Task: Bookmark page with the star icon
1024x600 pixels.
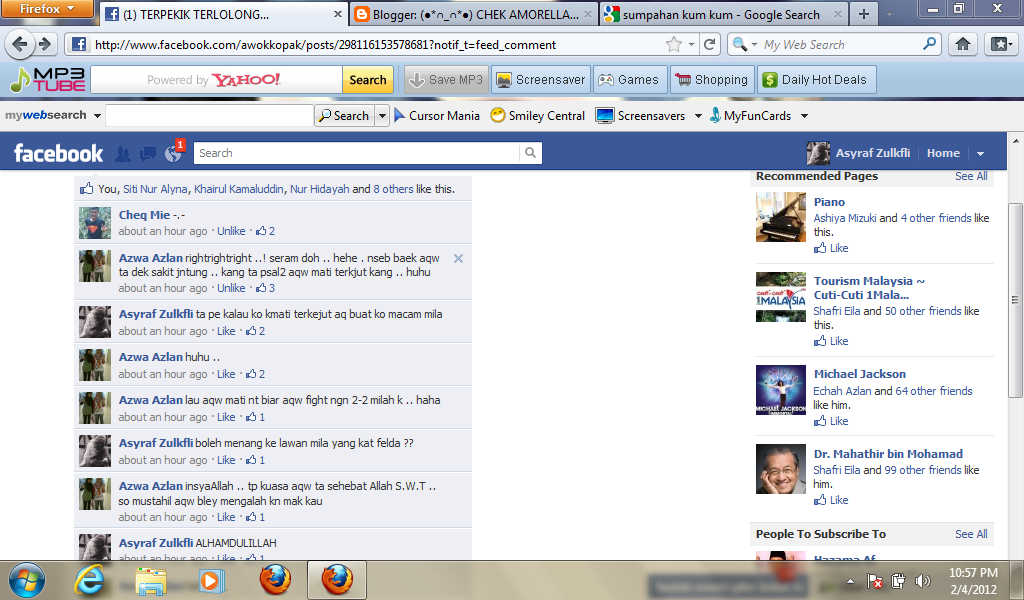Action: 673,44
